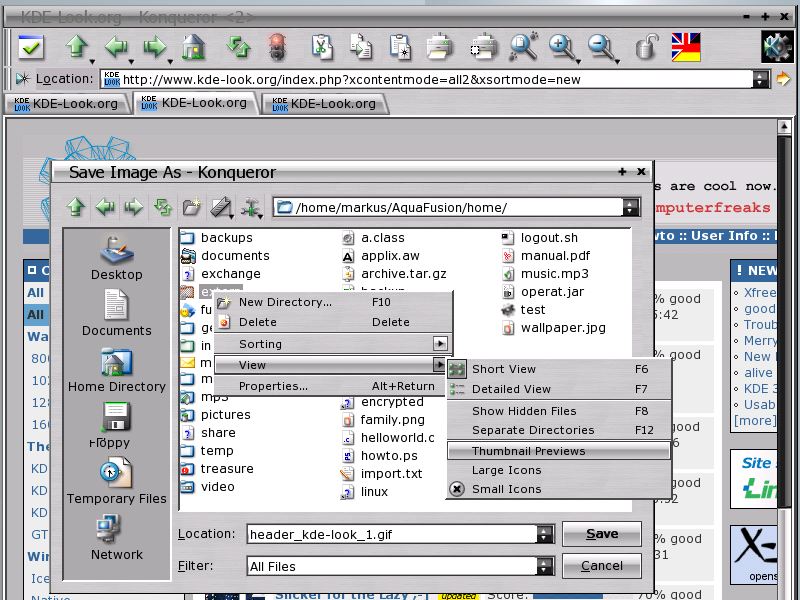Click the Go arrow next to URL bar
This screenshot has height=600, width=800.
pyautogui.click(x=783, y=79)
